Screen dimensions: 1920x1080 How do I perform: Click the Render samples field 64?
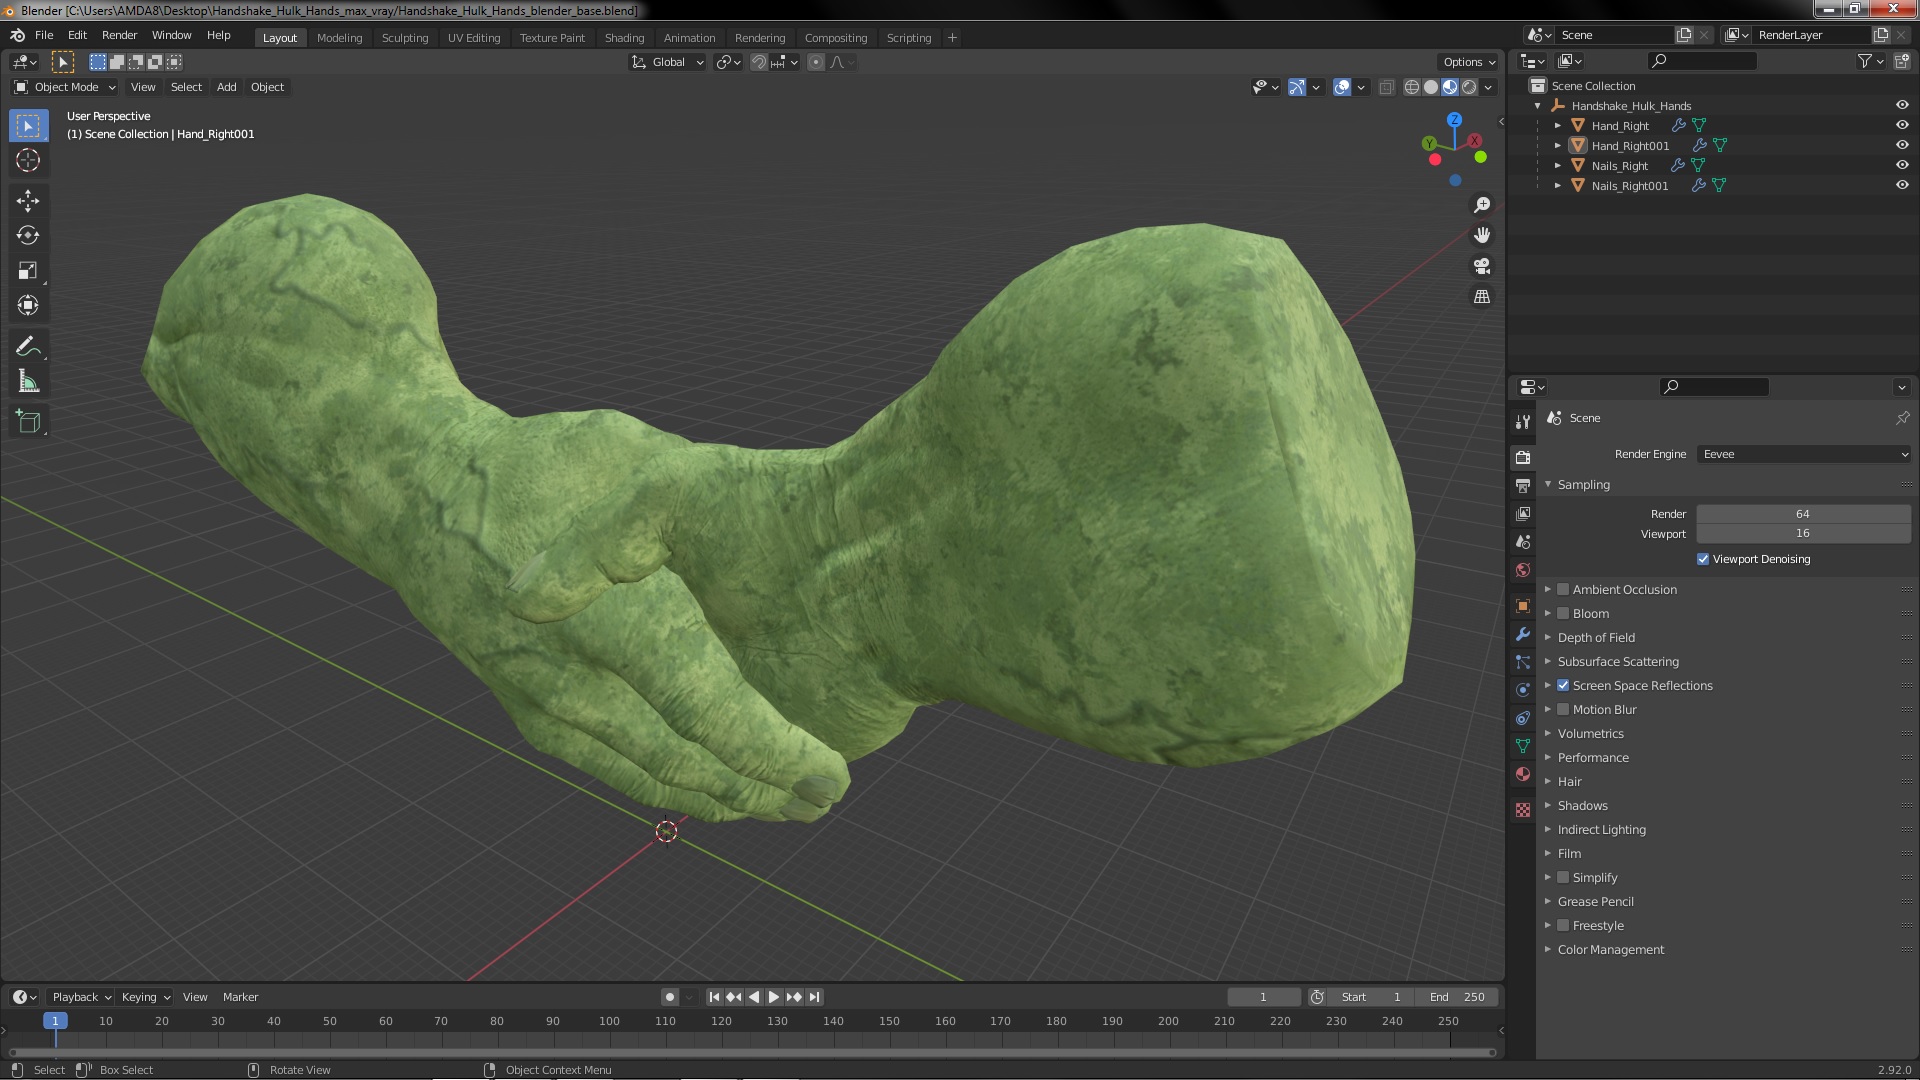point(1803,514)
